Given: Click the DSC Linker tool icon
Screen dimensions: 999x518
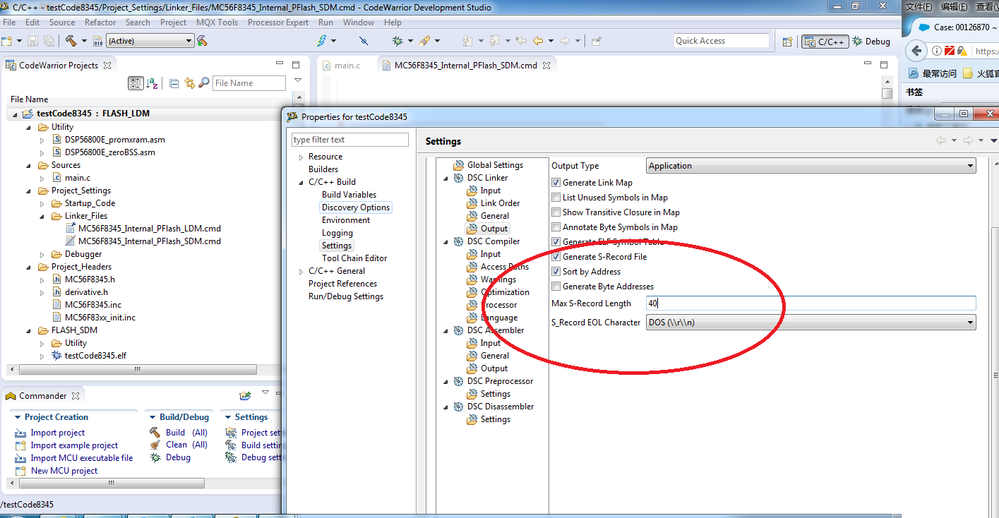Looking at the screenshot, I should [458, 178].
